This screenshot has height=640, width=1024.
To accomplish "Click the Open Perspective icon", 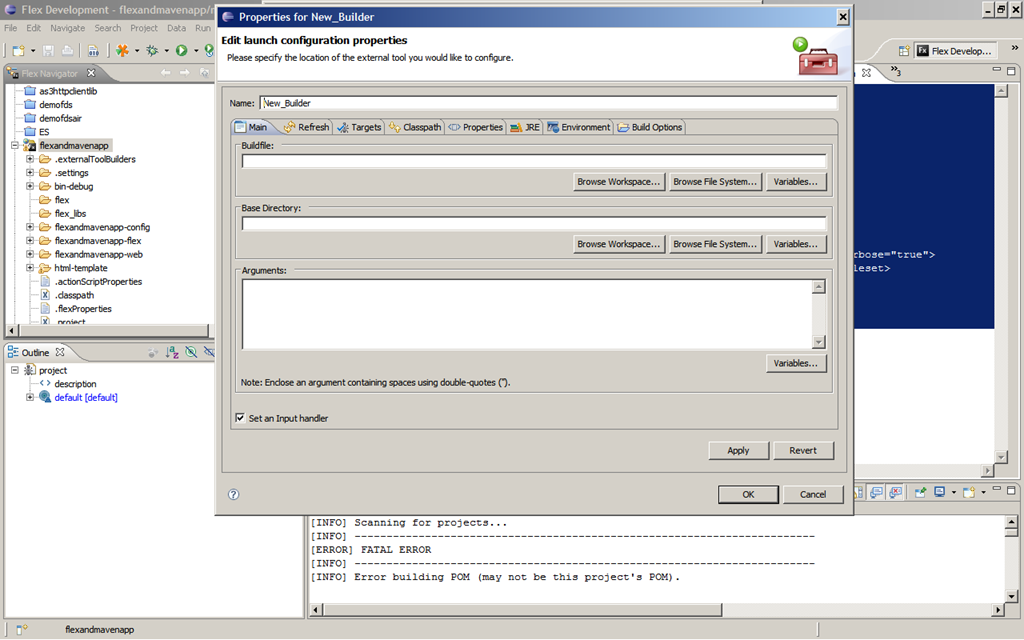I will point(904,51).
